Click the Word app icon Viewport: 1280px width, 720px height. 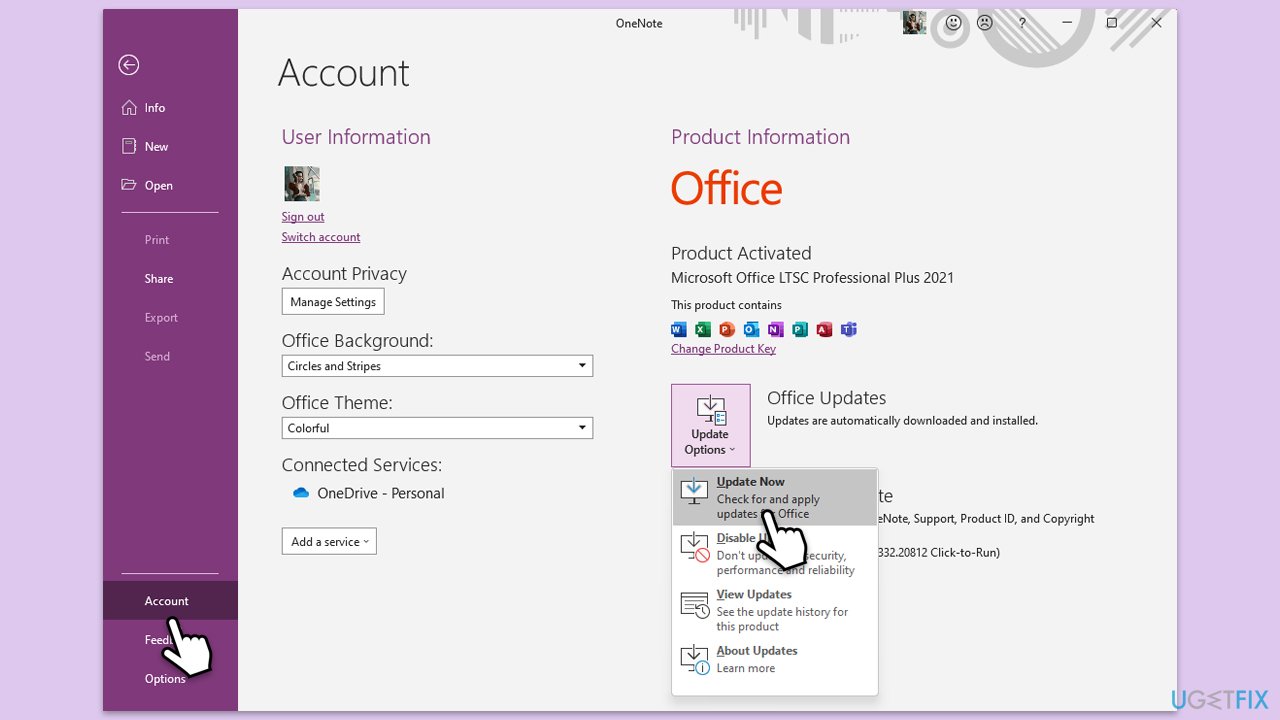point(679,329)
